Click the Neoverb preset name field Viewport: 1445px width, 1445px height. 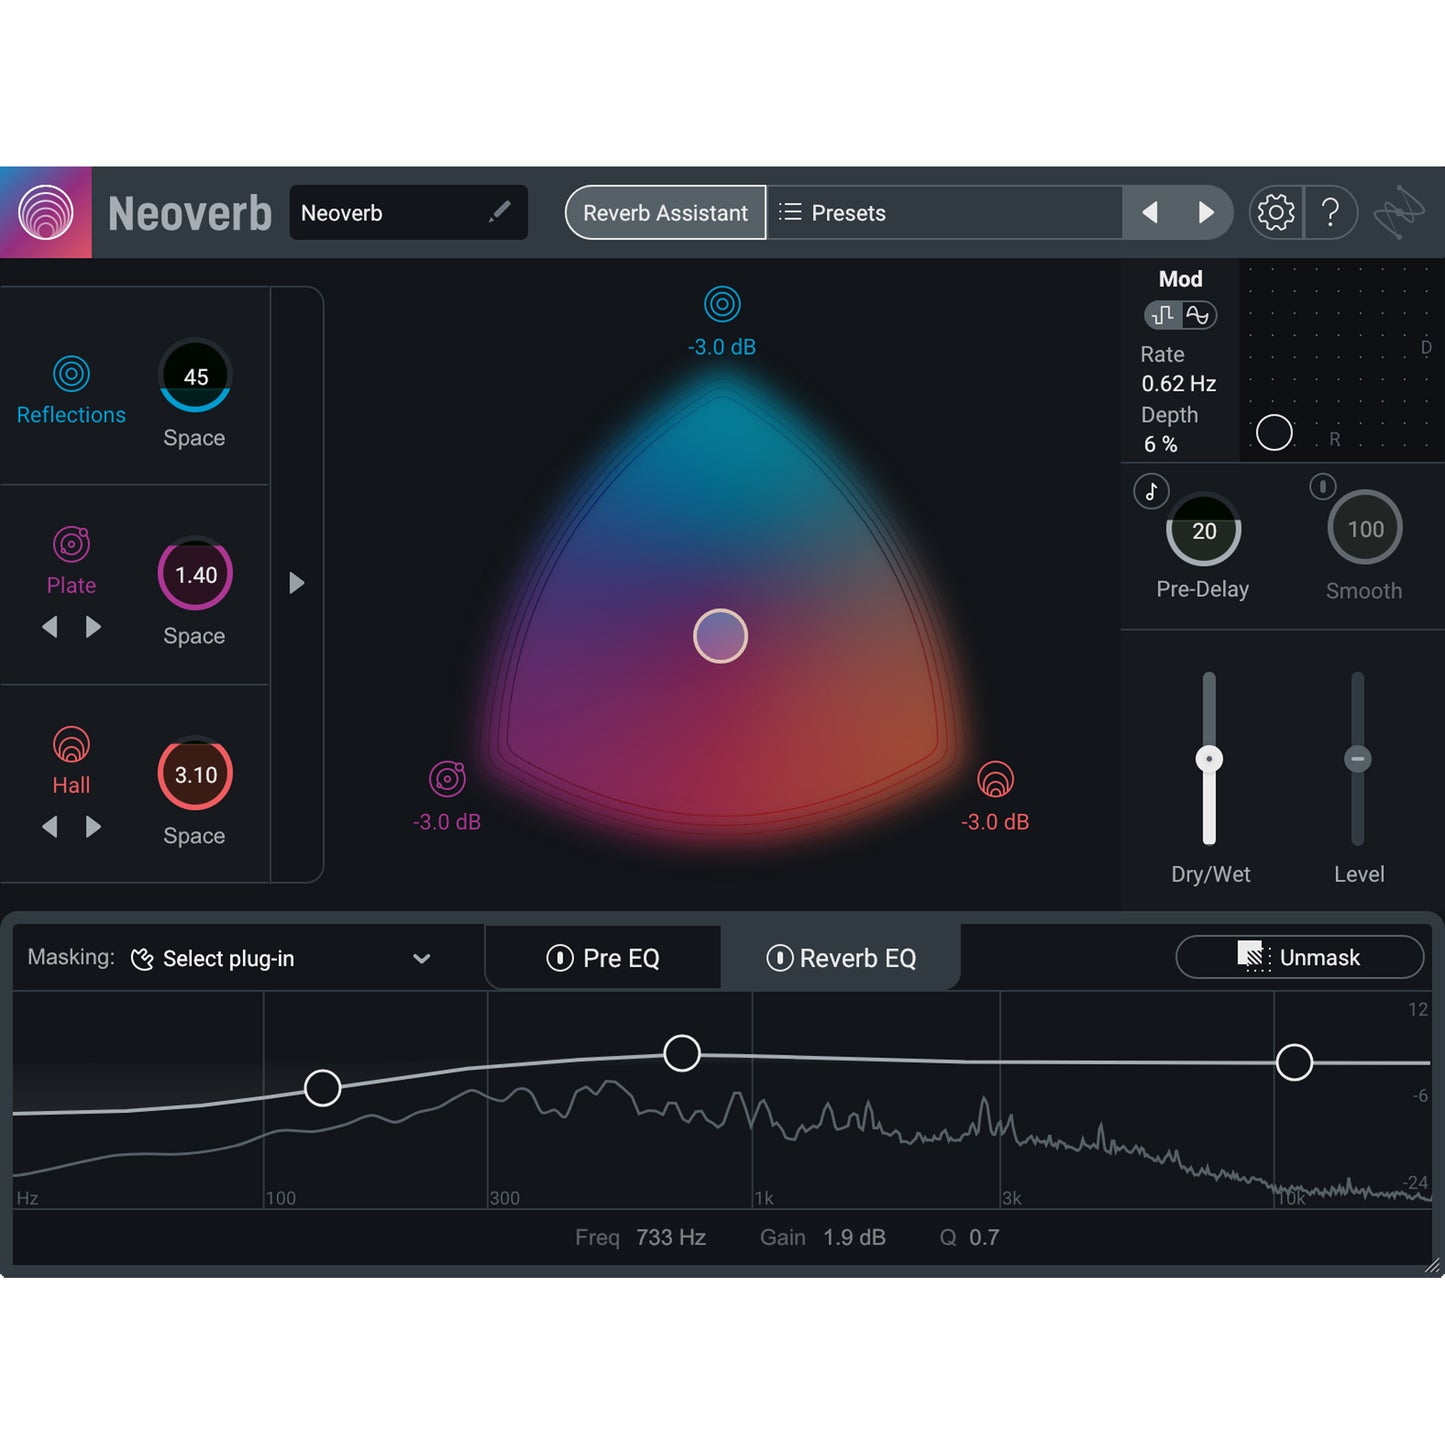pyautogui.click(x=408, y=212)
